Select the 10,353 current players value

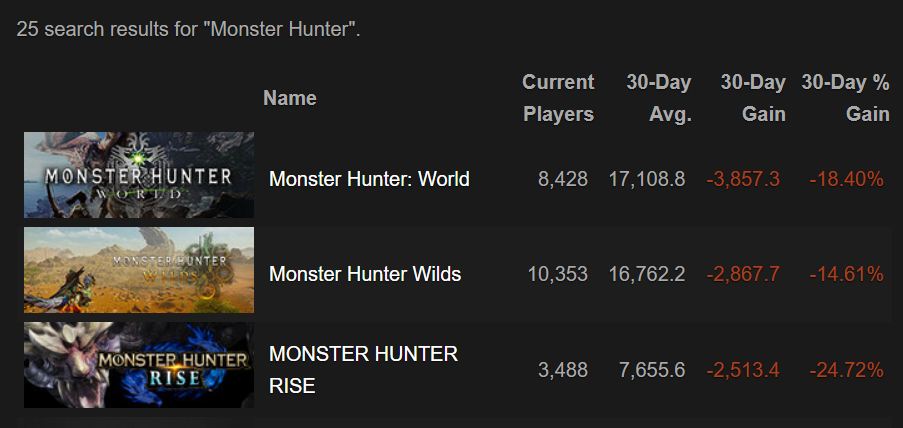click(557, 274)
